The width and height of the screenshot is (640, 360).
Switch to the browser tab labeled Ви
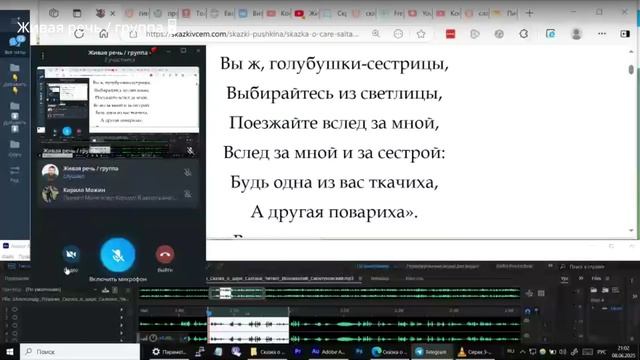[x=250, y=13]
